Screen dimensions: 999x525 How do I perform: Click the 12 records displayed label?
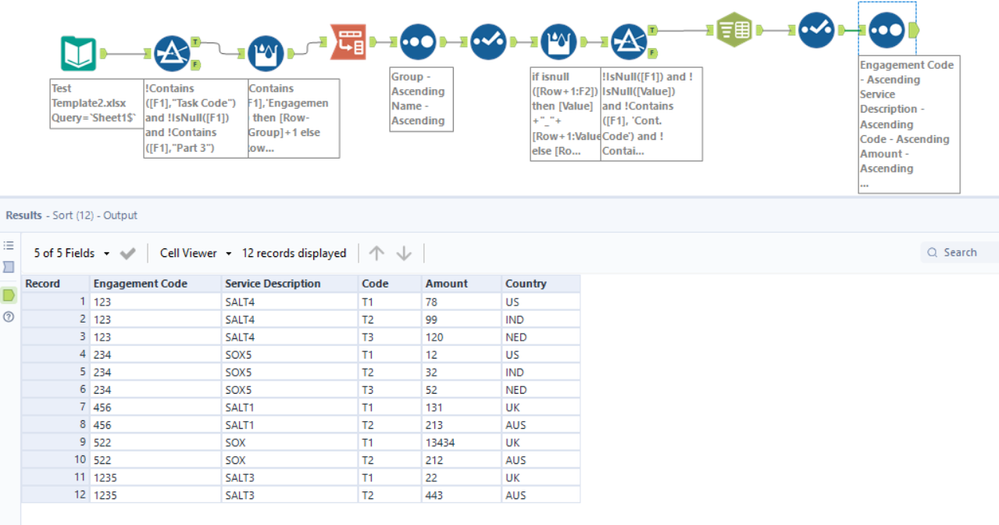point(294,253)
